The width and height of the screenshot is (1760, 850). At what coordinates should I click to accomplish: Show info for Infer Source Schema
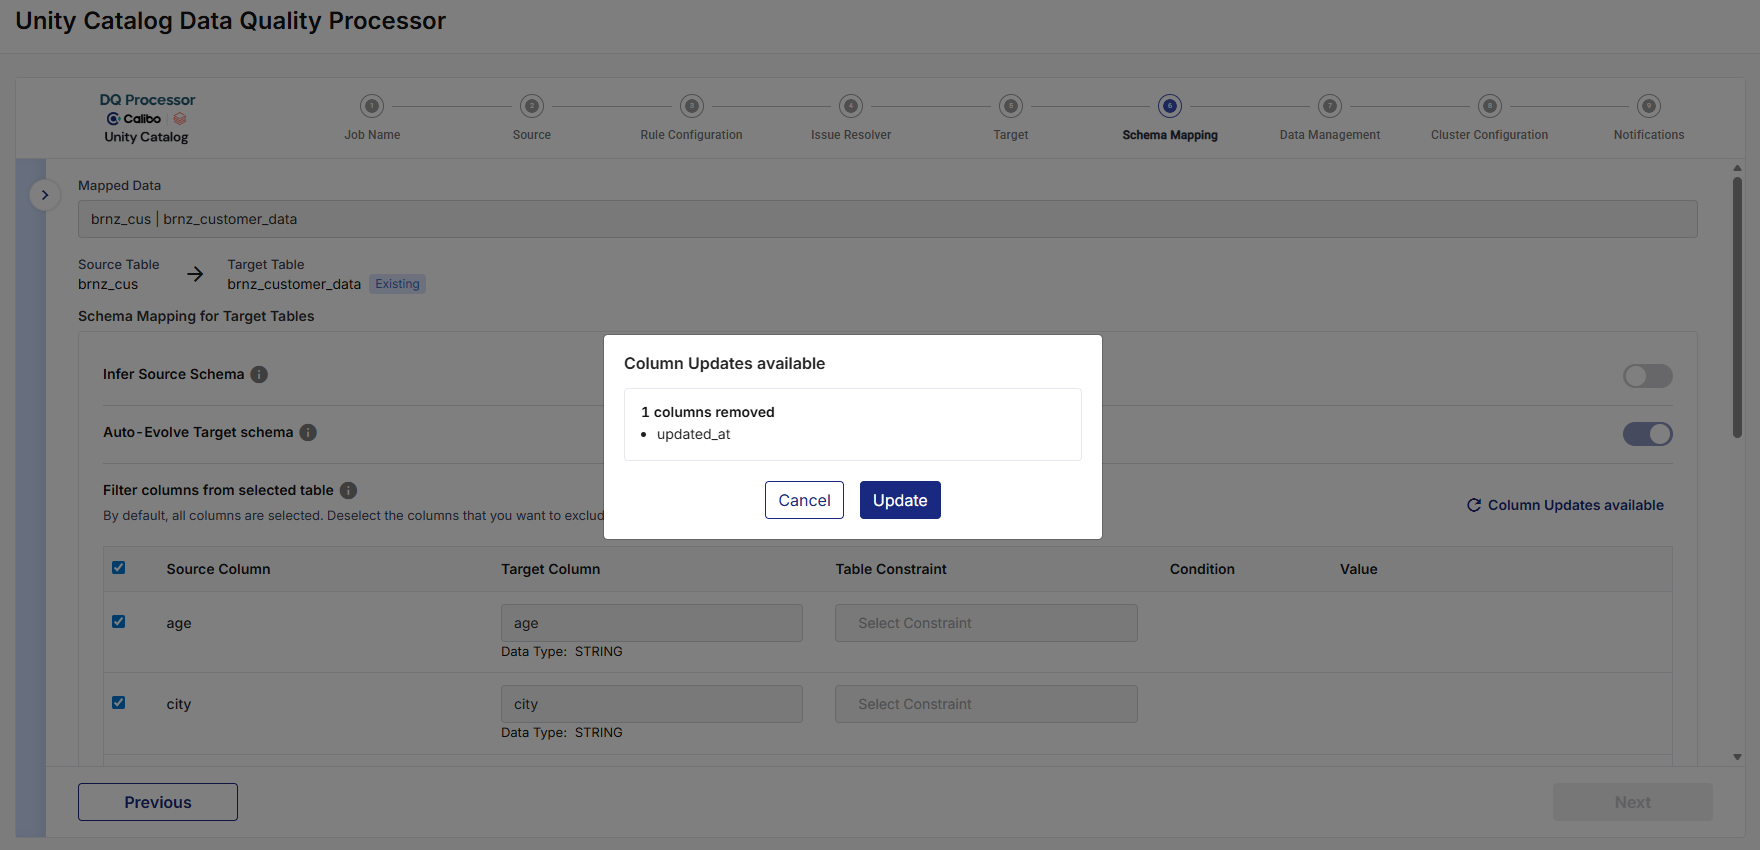point(259,374)
